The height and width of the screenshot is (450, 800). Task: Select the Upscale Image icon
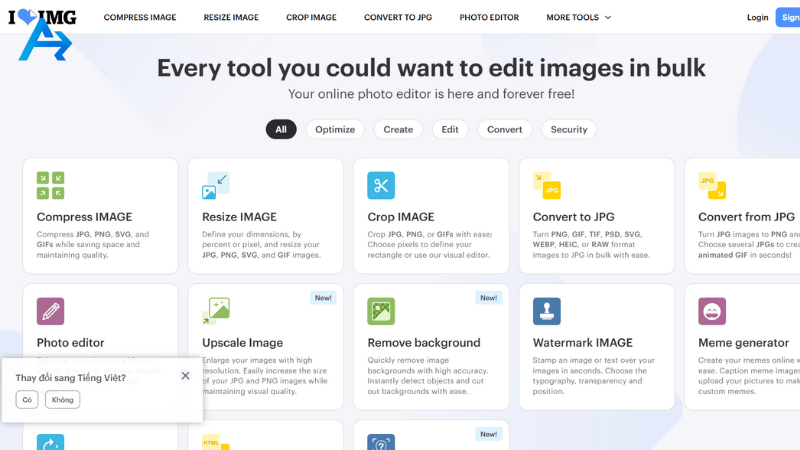[216, 311]
